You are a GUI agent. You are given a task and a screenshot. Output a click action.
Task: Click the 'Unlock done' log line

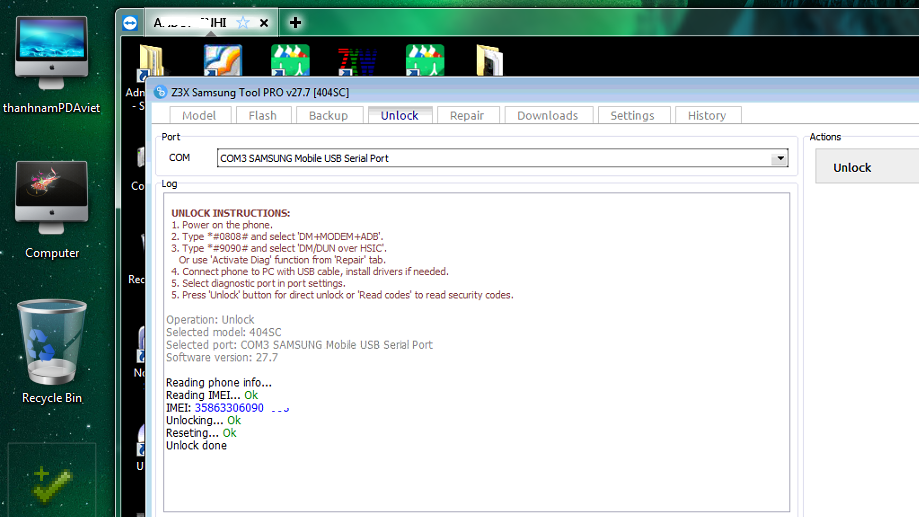(196, 446)
